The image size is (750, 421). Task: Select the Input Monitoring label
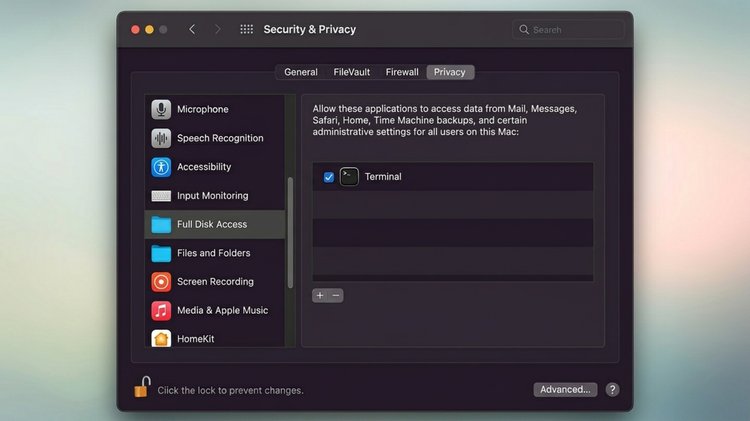click(212, 195)
